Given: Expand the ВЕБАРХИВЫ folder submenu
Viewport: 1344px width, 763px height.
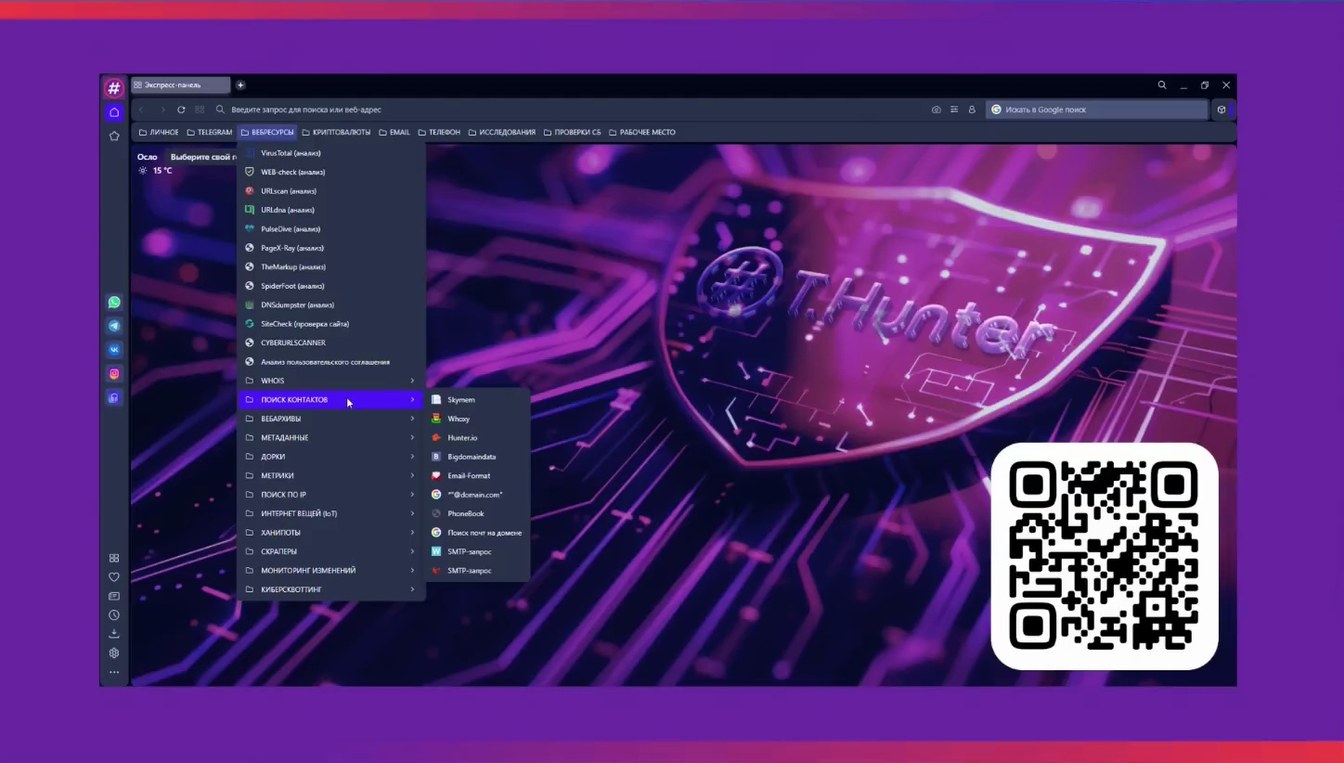Looking at the screenshot, I should tap(331, 419).
